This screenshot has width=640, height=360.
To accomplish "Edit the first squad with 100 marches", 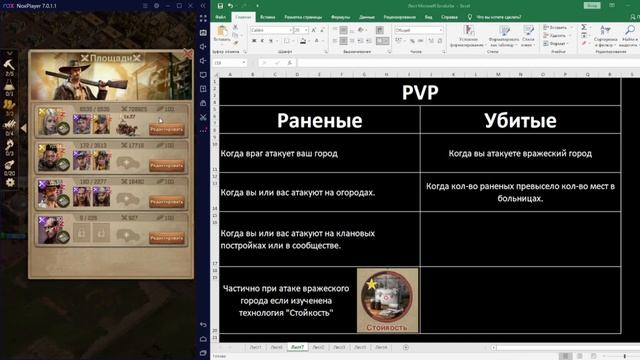I will click(x=167, y=129).
